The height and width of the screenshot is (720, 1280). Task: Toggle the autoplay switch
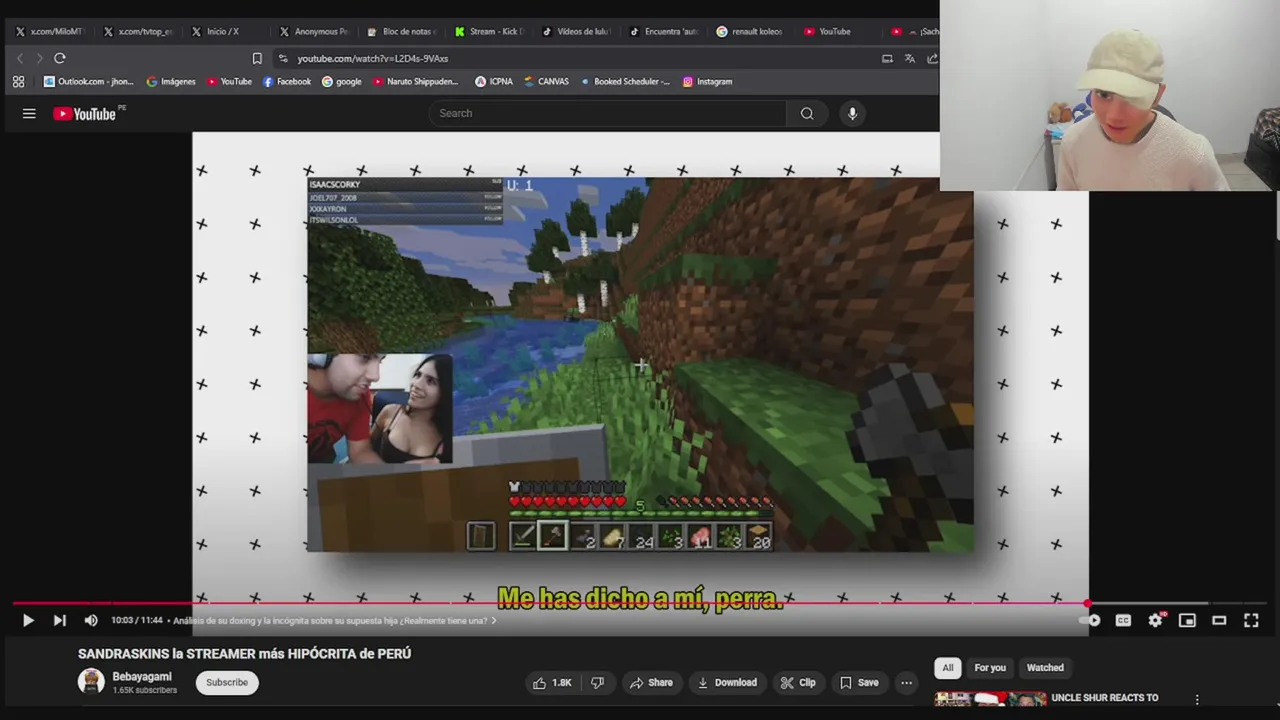tap(1092, 621)
